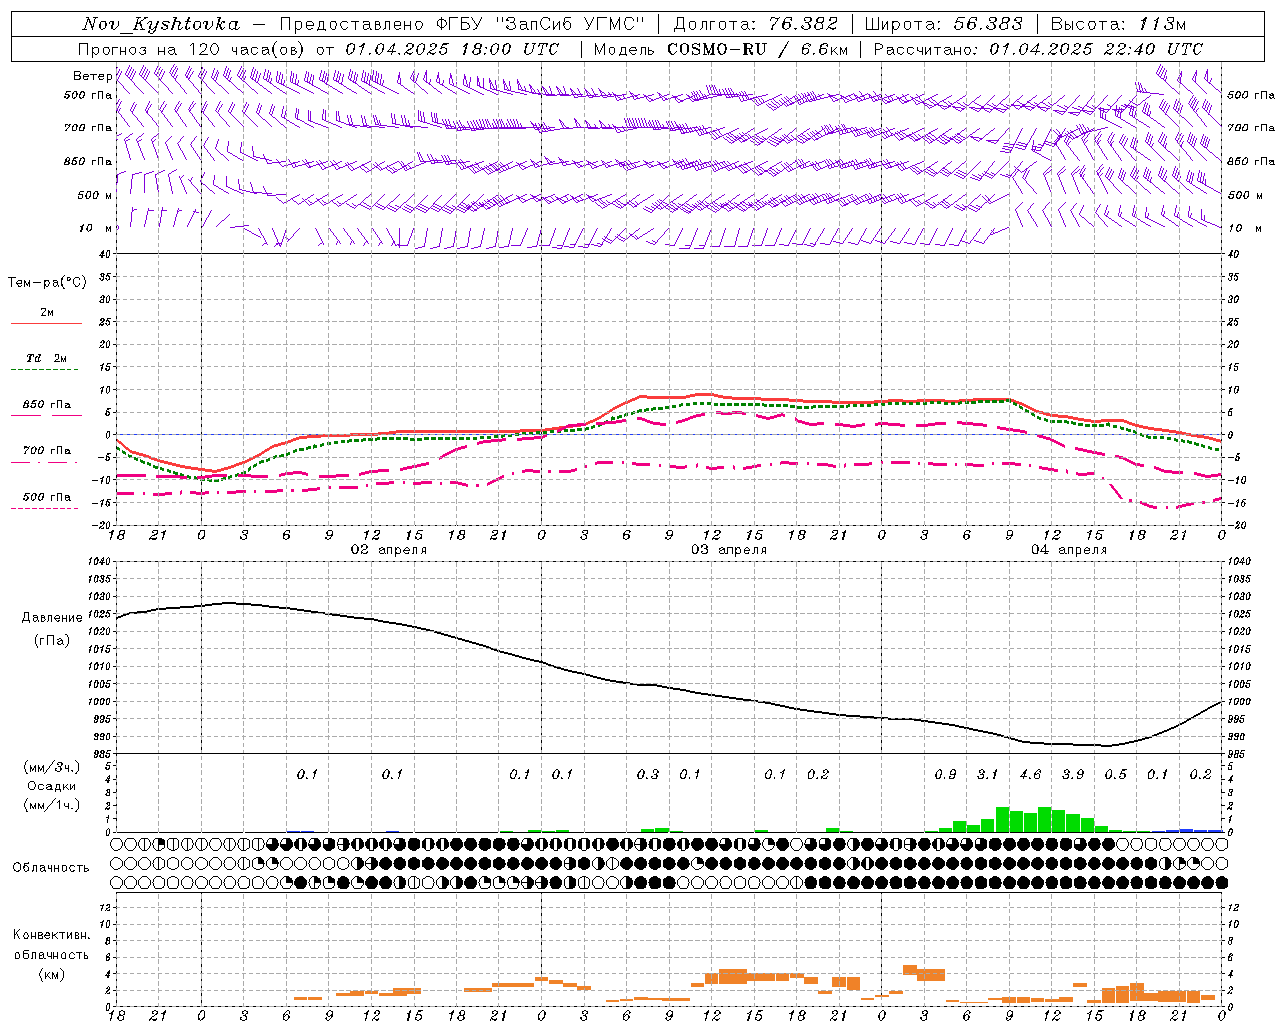Select the longitude value "Долгота: 76.382"
Viewport: 1280px width, 1024px height.
(x=756, y=24)
